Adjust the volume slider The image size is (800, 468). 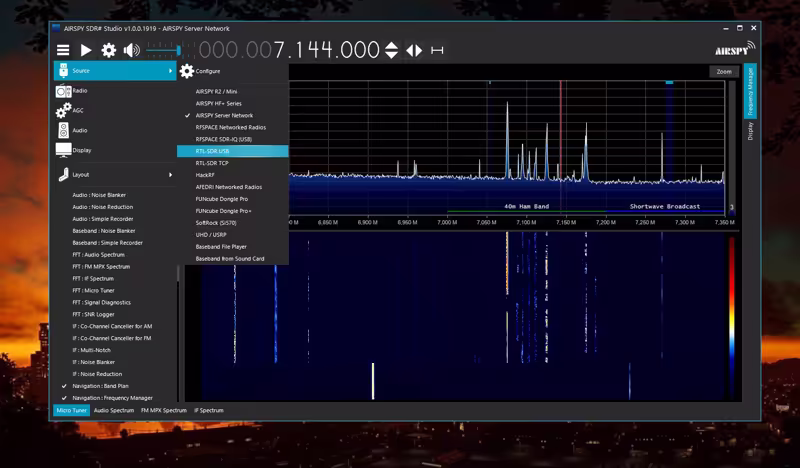tap(163, 50)
